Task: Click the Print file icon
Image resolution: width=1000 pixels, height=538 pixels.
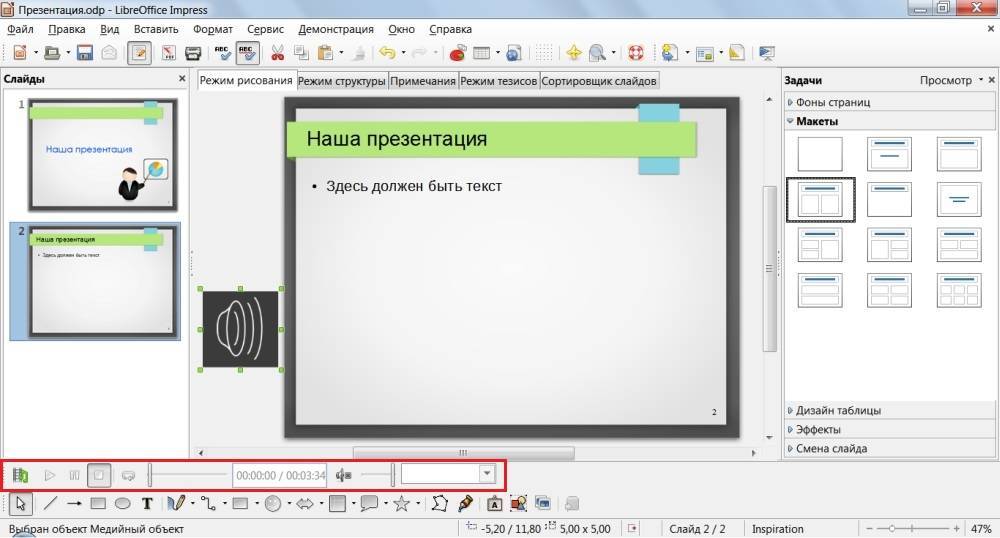Action: tap(193, 53)
